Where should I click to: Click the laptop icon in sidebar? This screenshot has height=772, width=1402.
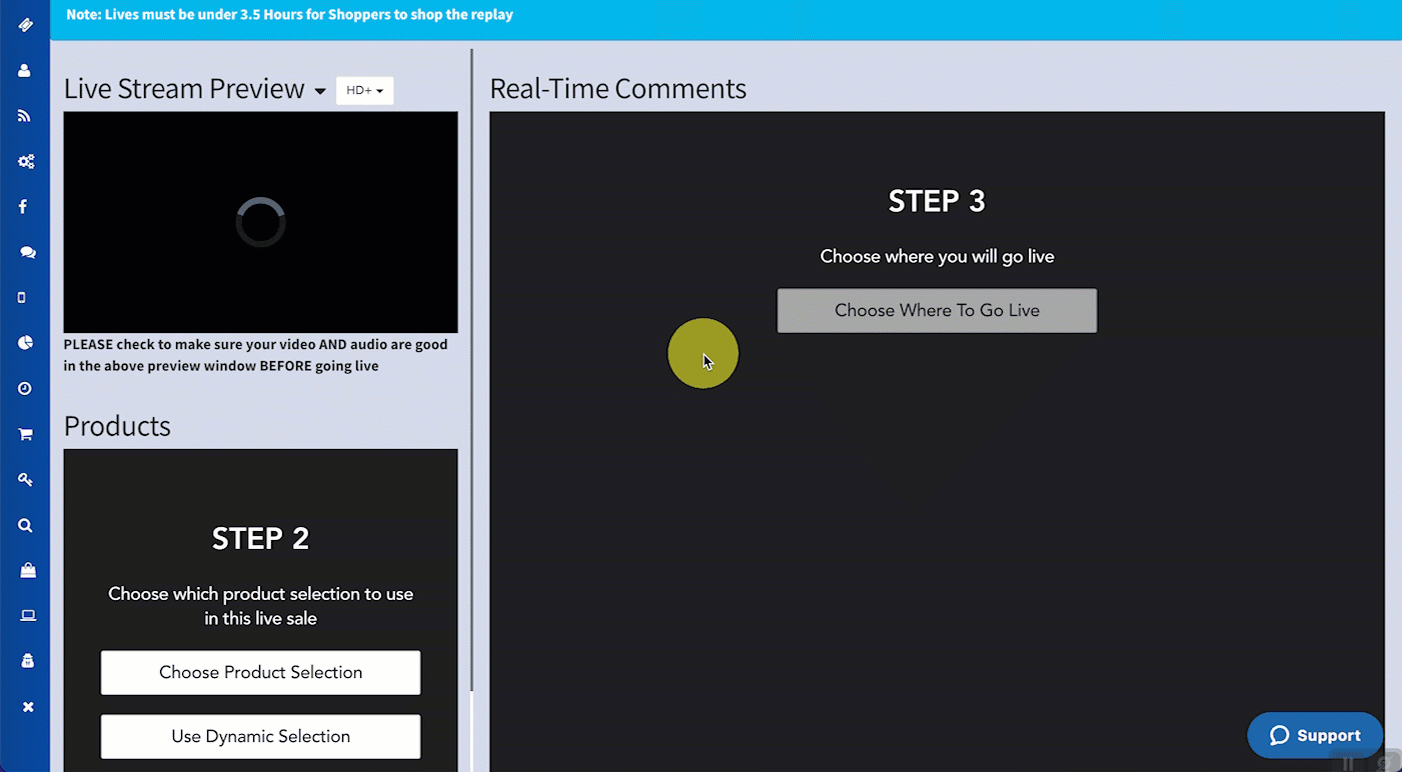point(27,616)
